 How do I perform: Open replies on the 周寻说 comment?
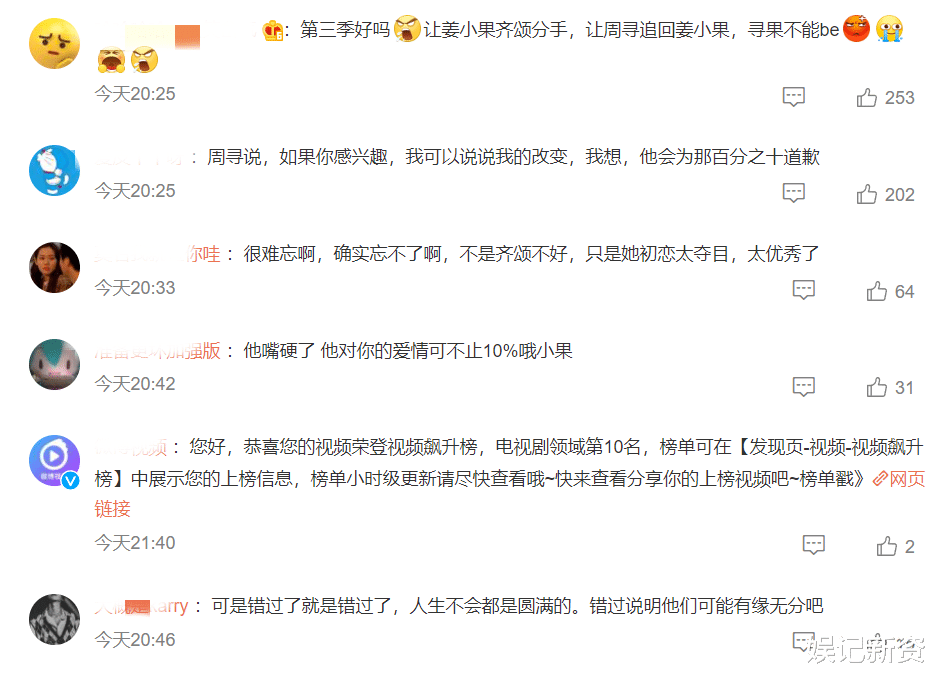click(793, 193)
